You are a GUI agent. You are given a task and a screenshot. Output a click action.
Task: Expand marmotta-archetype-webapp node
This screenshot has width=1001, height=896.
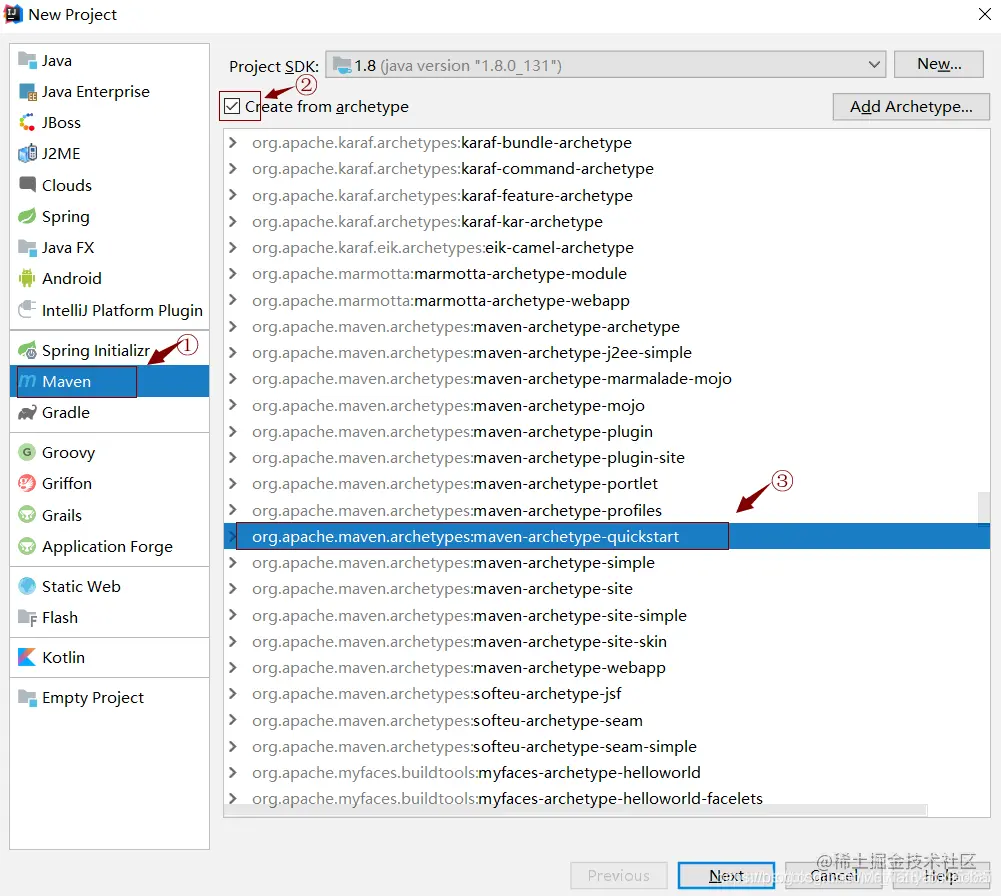pyautogui.click(x=233, y=300)
